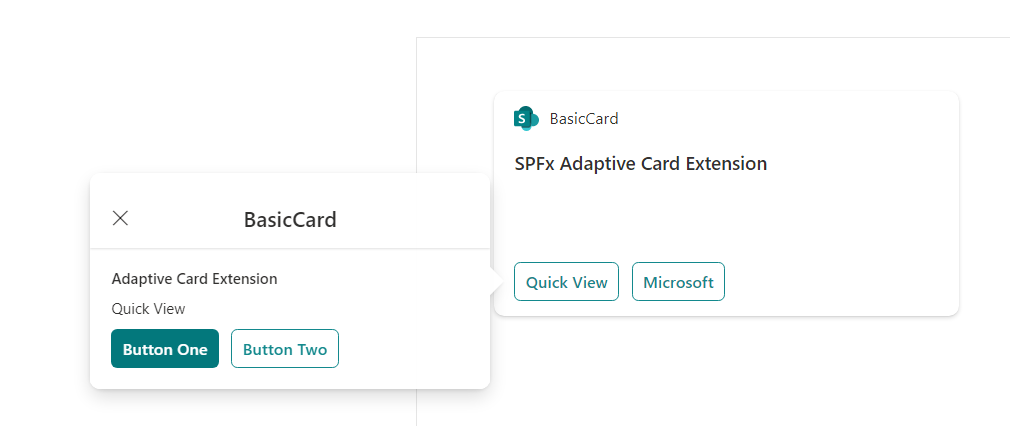Click the BasicCard title in the quick view header
Viewport: 1028px width, 426px height.
pyautogui.click(x=290, y=219)
